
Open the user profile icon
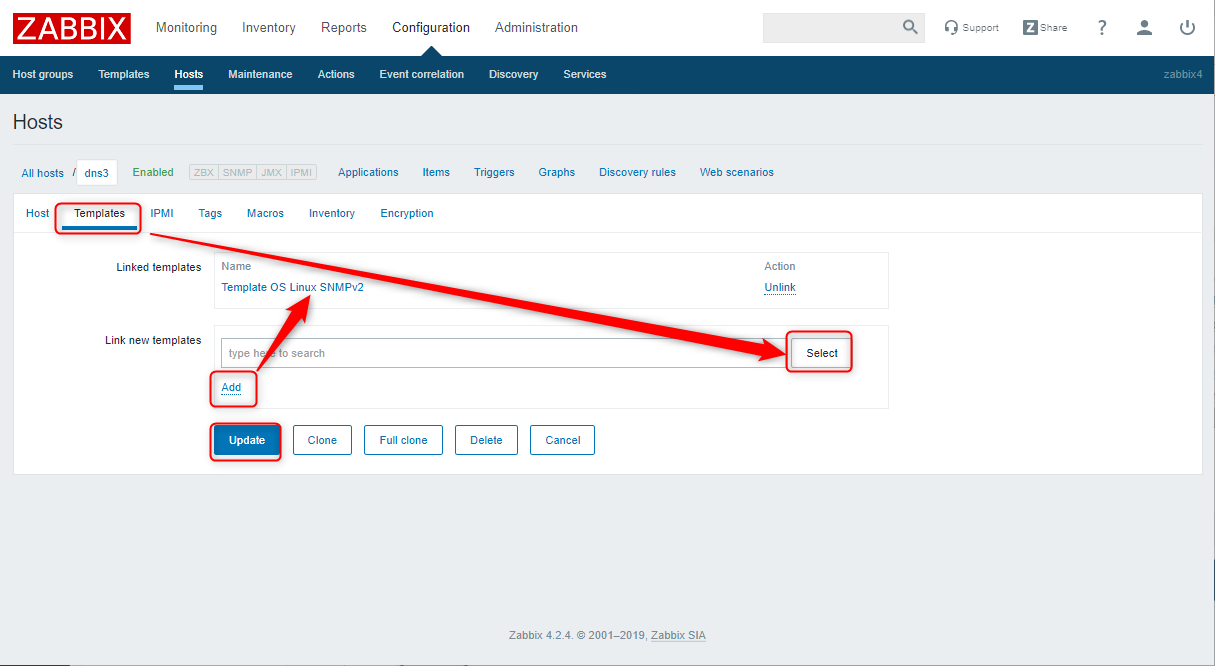1144,28
